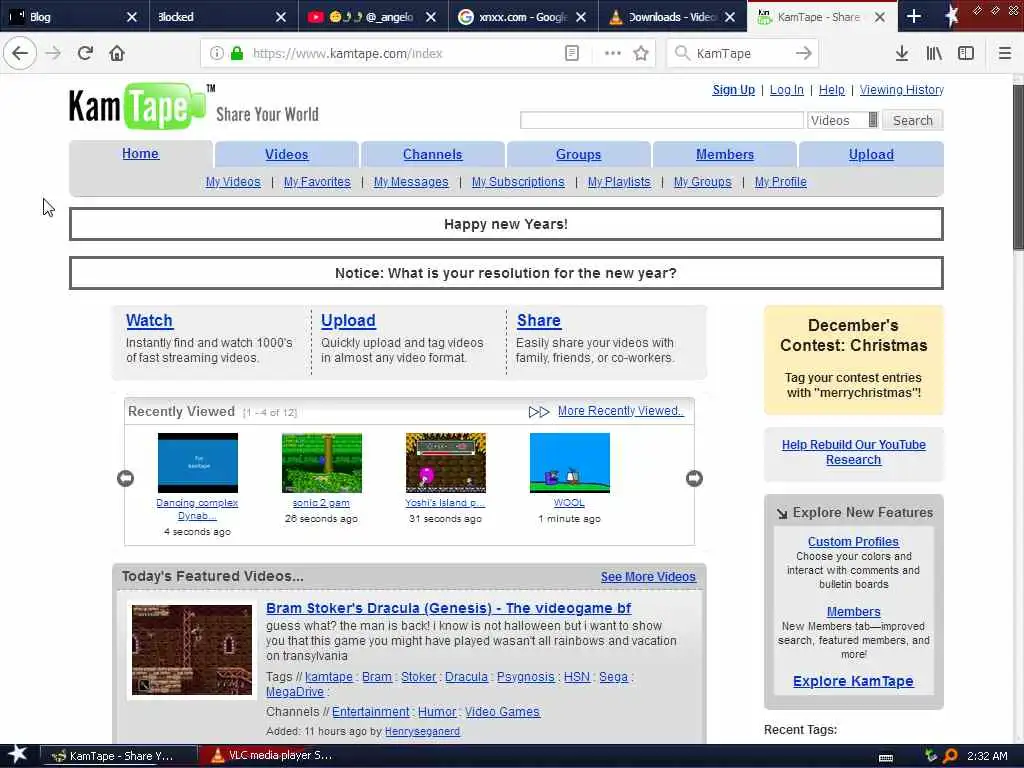Screen dimensions: 1024x768
Task: Show previous recently viewed videos arrow
Action: click(x=125, y=479)
